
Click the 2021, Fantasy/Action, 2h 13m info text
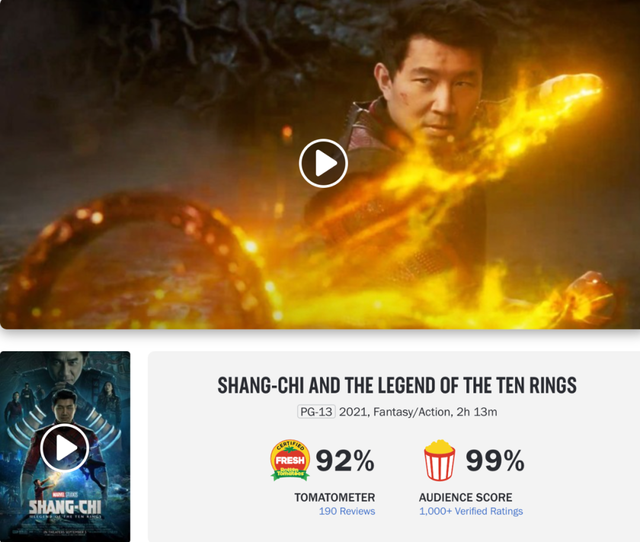(x=418, y=412)
